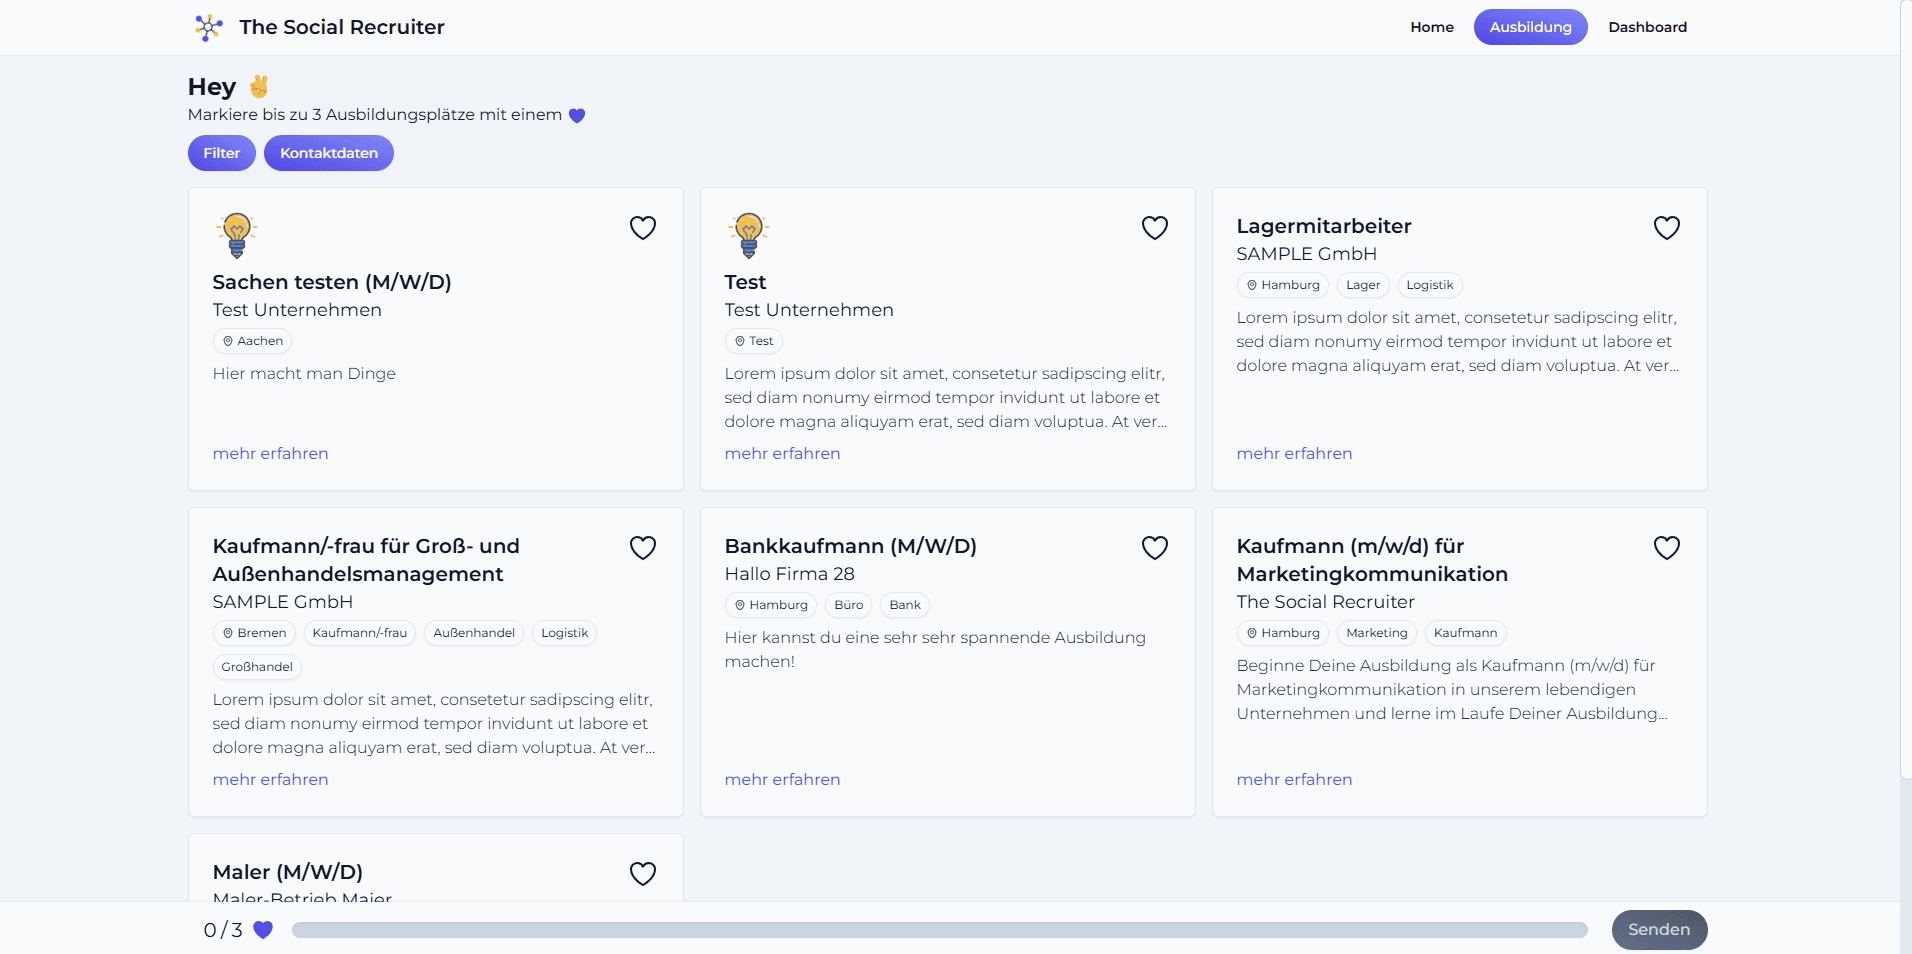Like the Kaufmann Groß- und Außenhandelsmanagement listing
The width and height of the screenshot is (1912, 954).
pos(643,548)
